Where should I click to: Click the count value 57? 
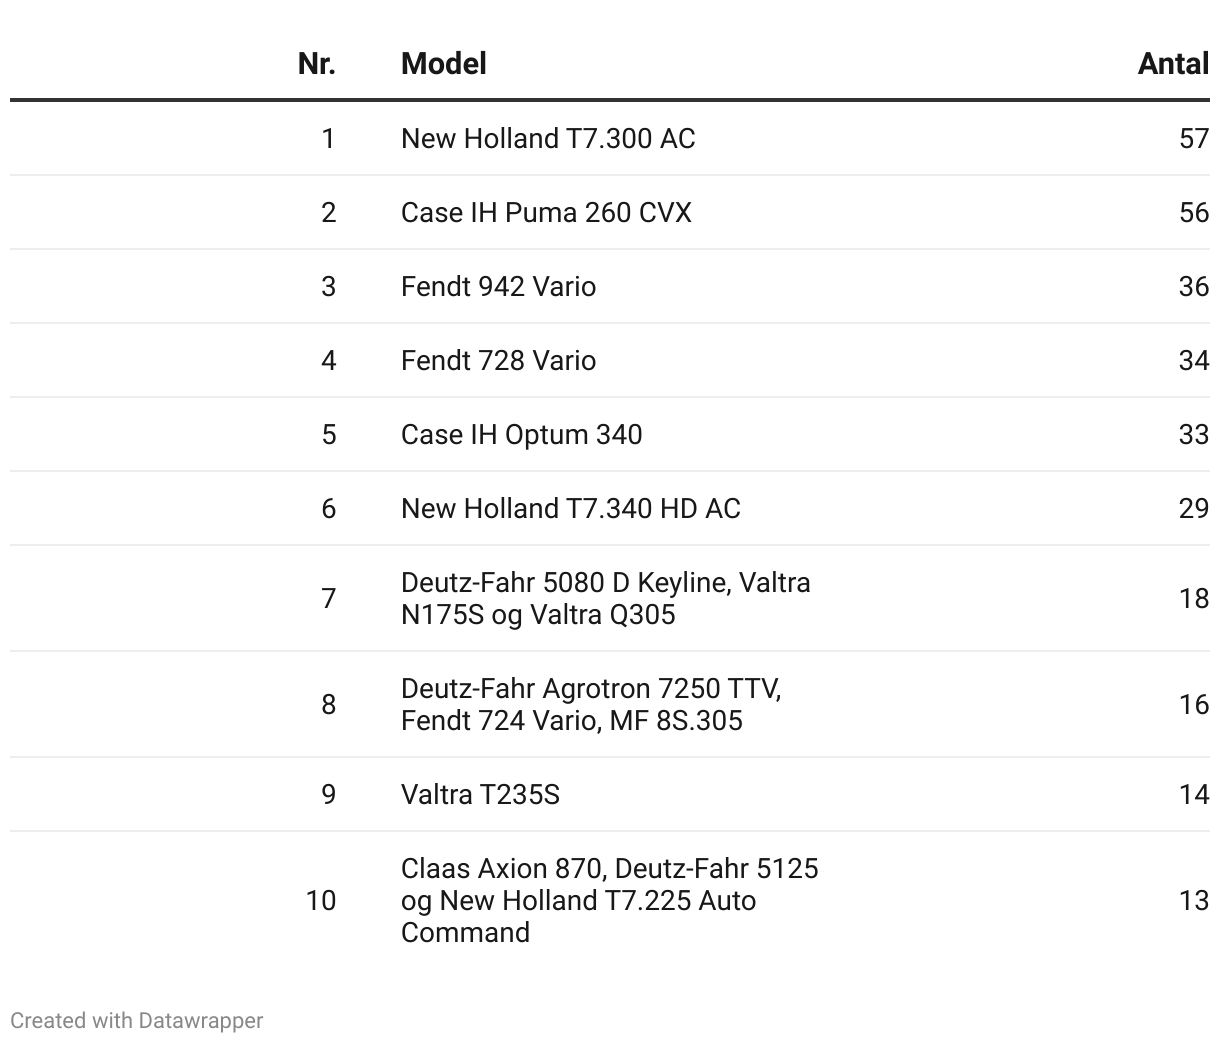coord(1194,138)
